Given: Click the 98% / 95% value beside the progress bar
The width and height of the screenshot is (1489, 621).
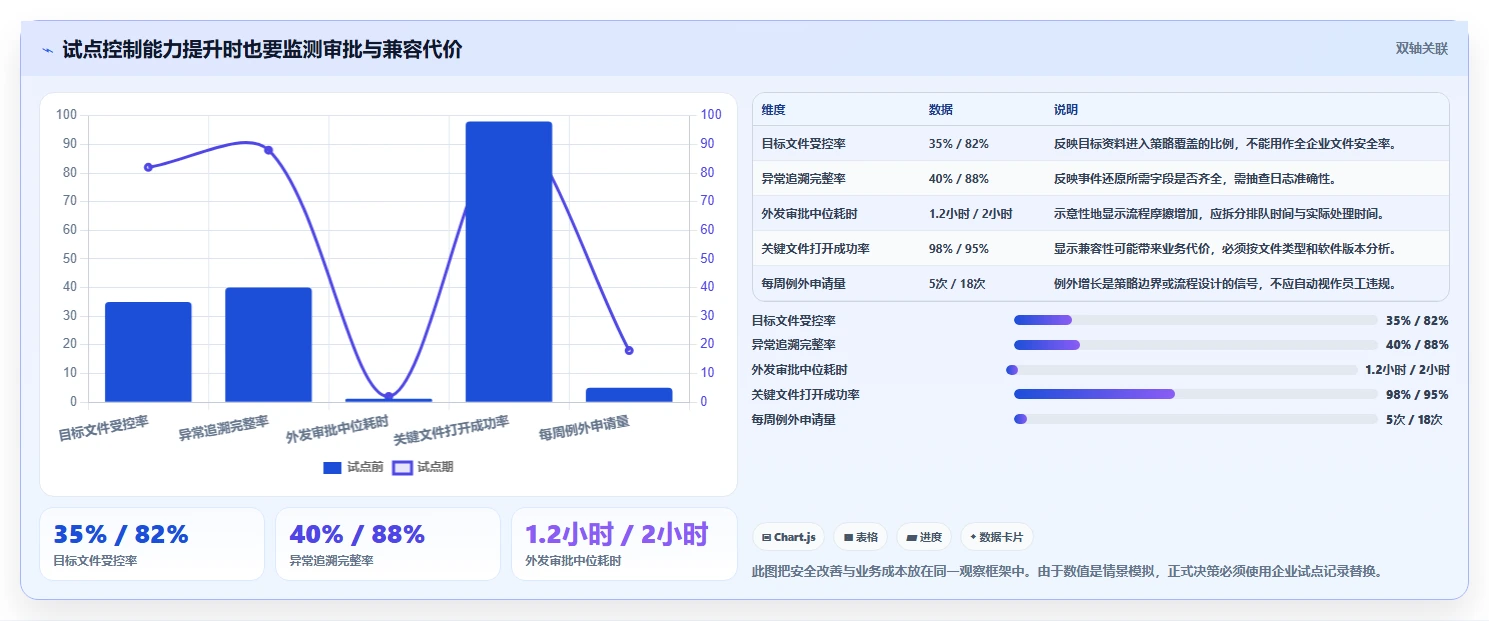Looking at the screenshot, I should [1417, 394].
